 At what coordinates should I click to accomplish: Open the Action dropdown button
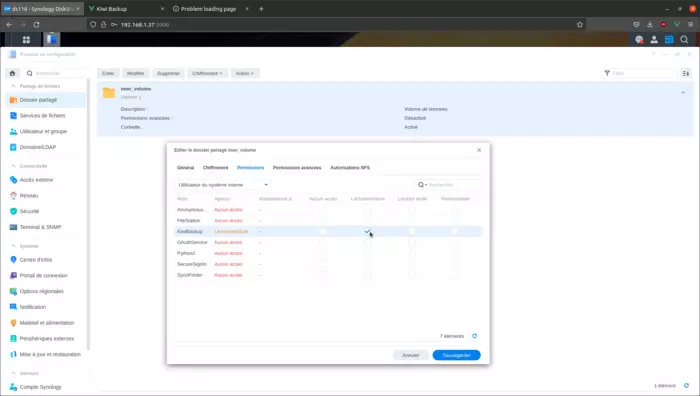245,73
